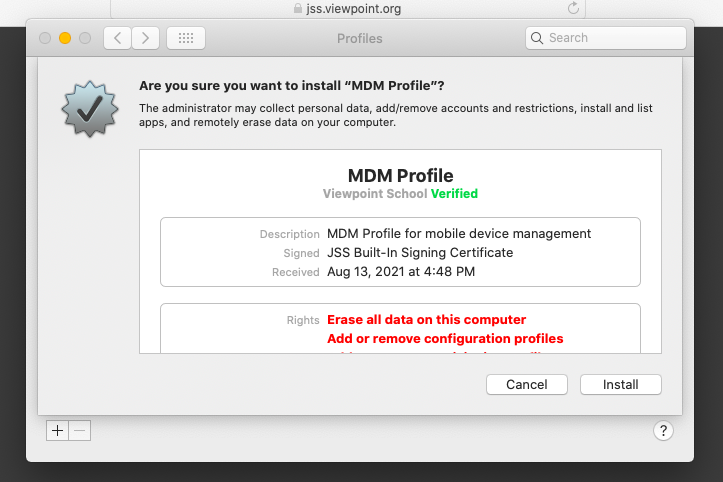Select the jss.viewpoint.org address bar
This screenshot has width=723, height=482.
[353, 8]
